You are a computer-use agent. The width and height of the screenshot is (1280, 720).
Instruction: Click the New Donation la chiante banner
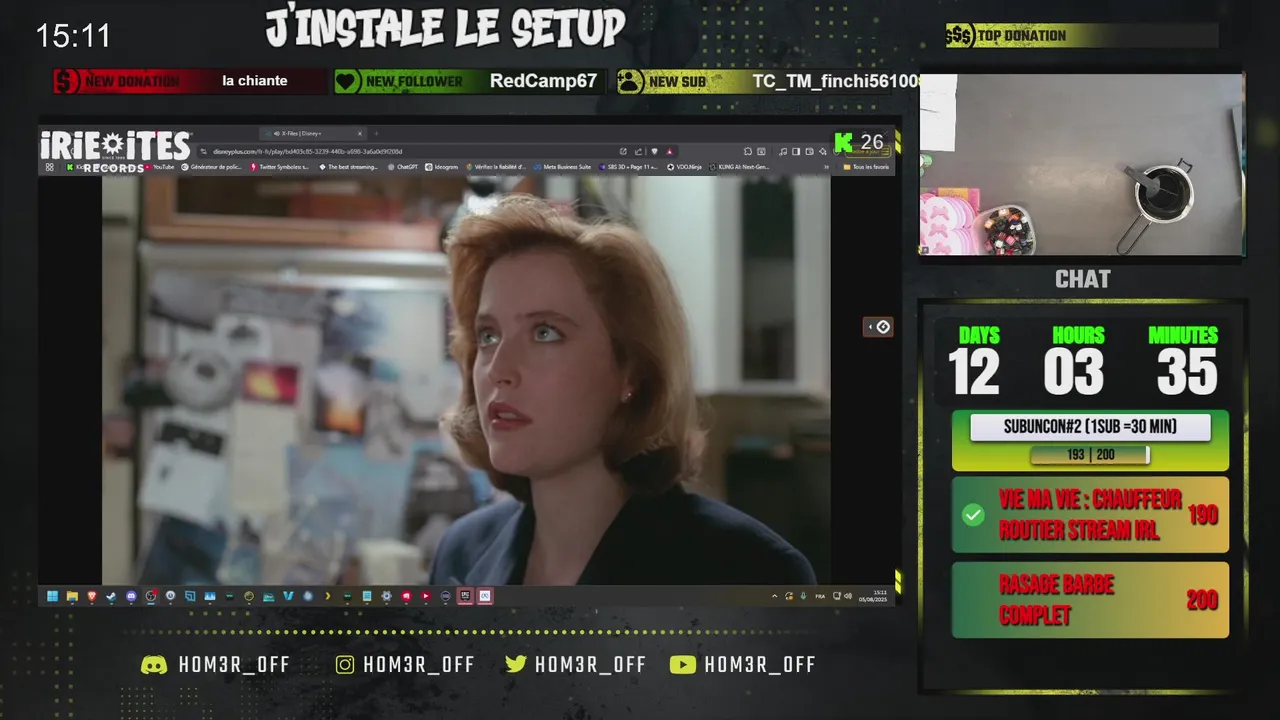[189, 81]
